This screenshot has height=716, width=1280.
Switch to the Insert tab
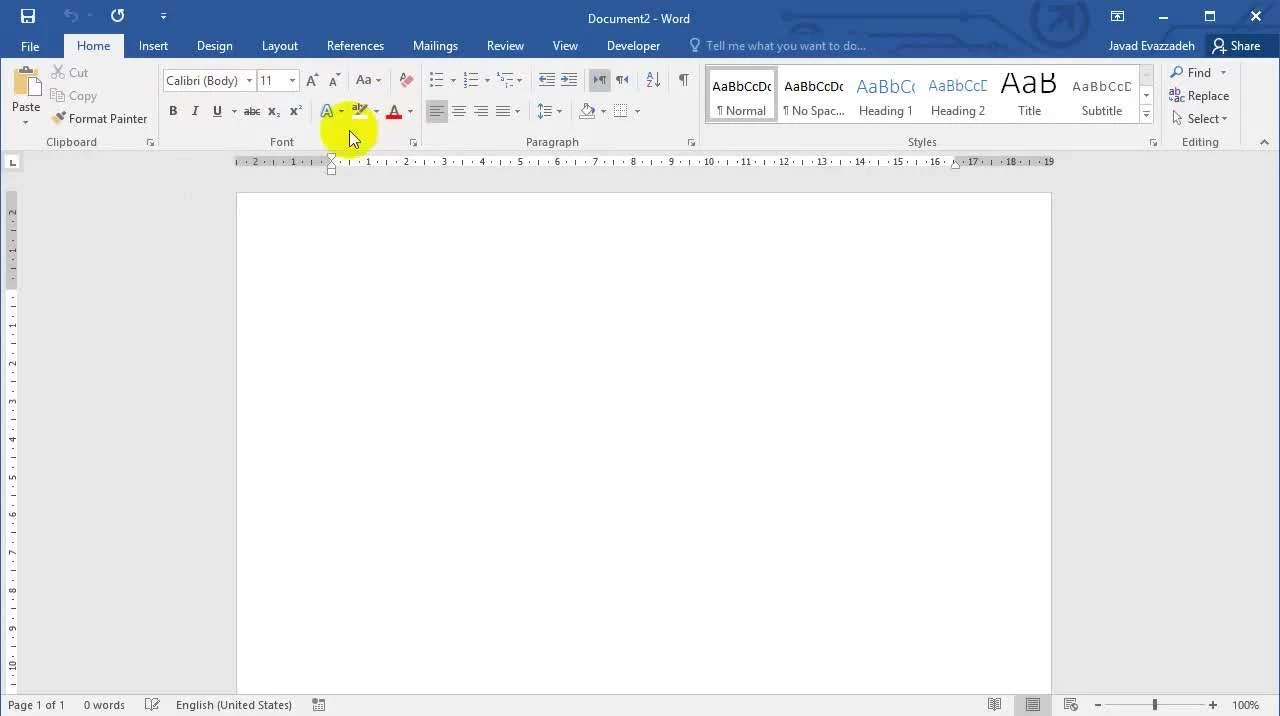[x=153, y=46]
